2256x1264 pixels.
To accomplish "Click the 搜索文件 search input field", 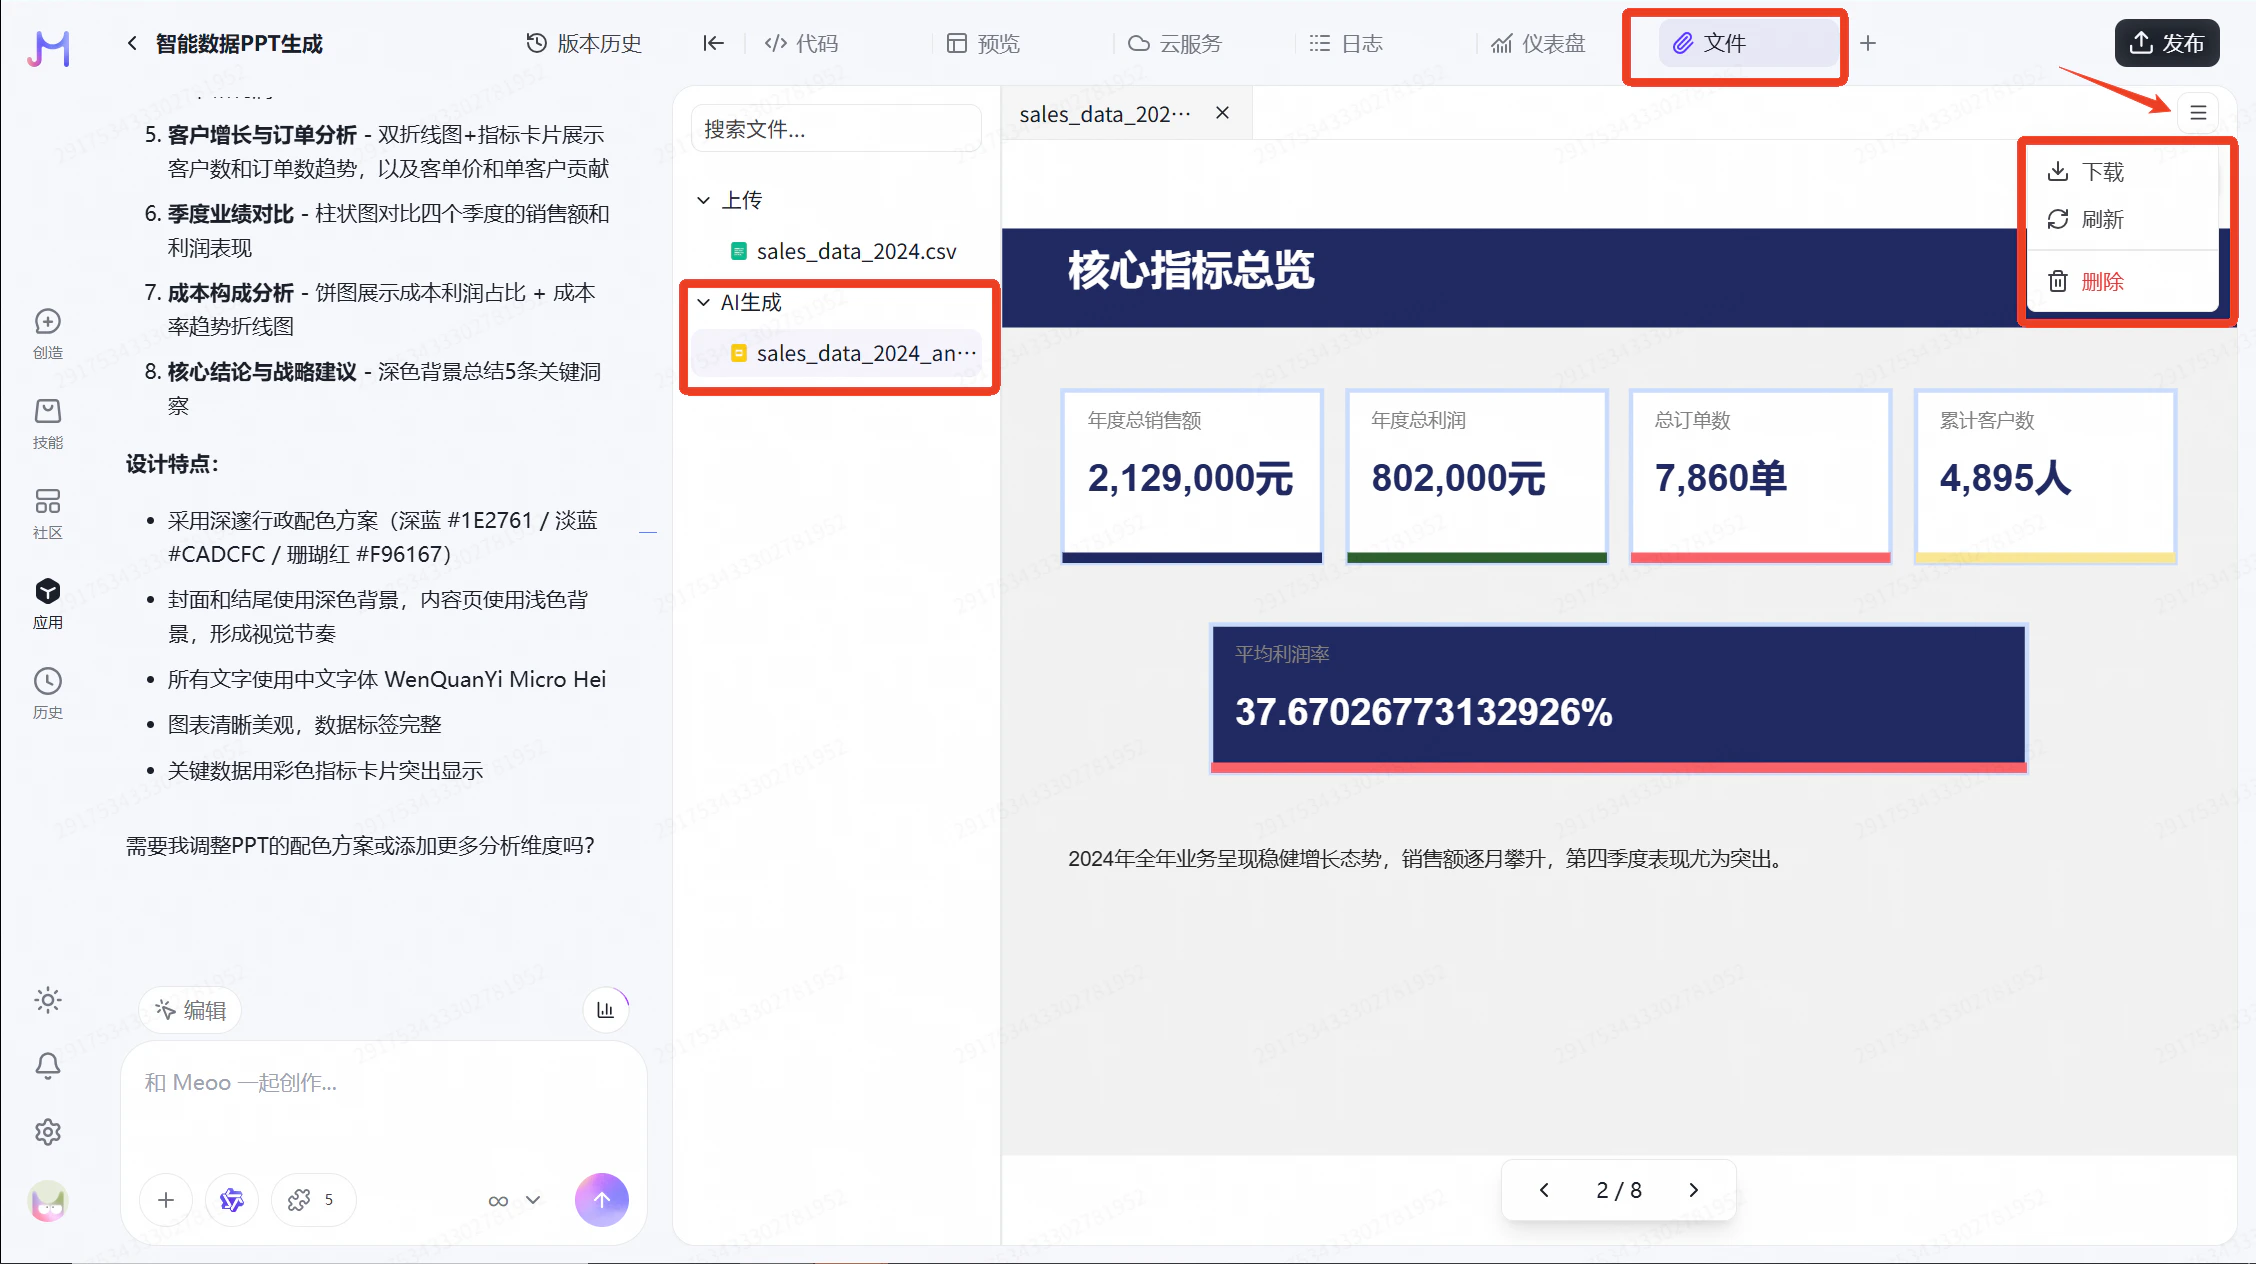I will tap(836, 129).
